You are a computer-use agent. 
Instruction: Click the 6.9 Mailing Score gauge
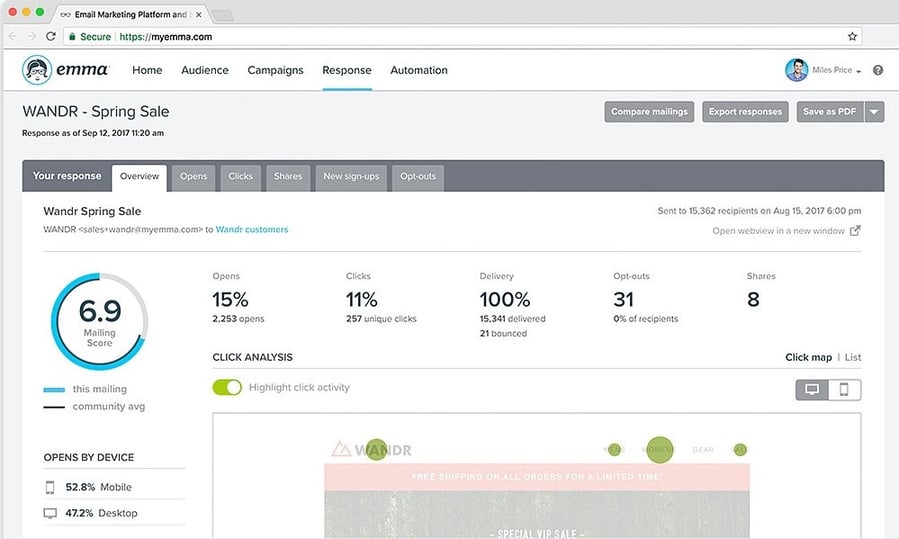(x=100, y=322)
